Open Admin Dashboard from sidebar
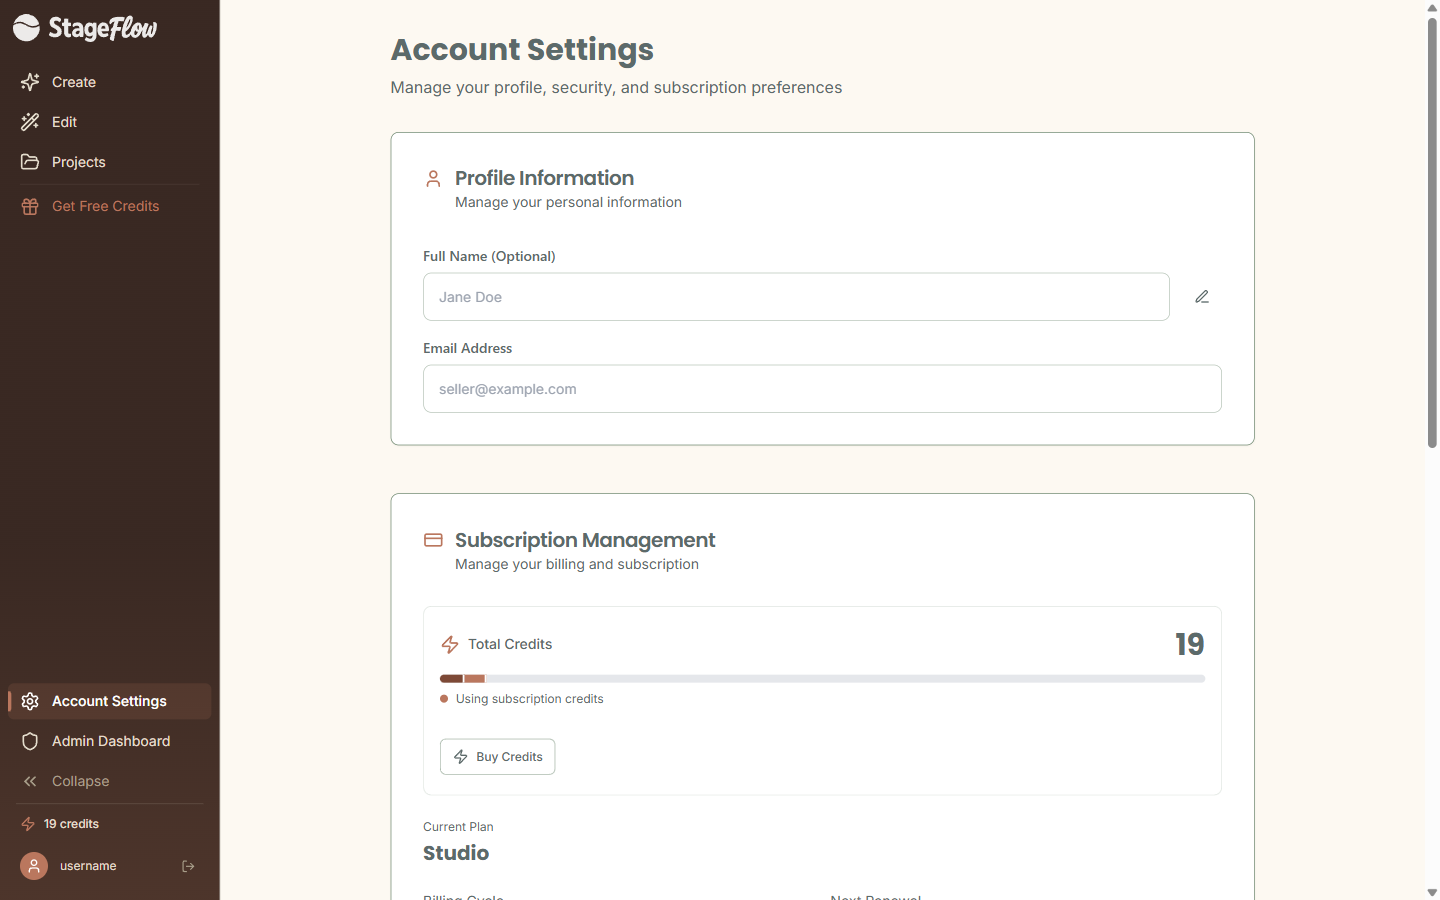This screenshot has height=900, width=1440. point(110,741)
